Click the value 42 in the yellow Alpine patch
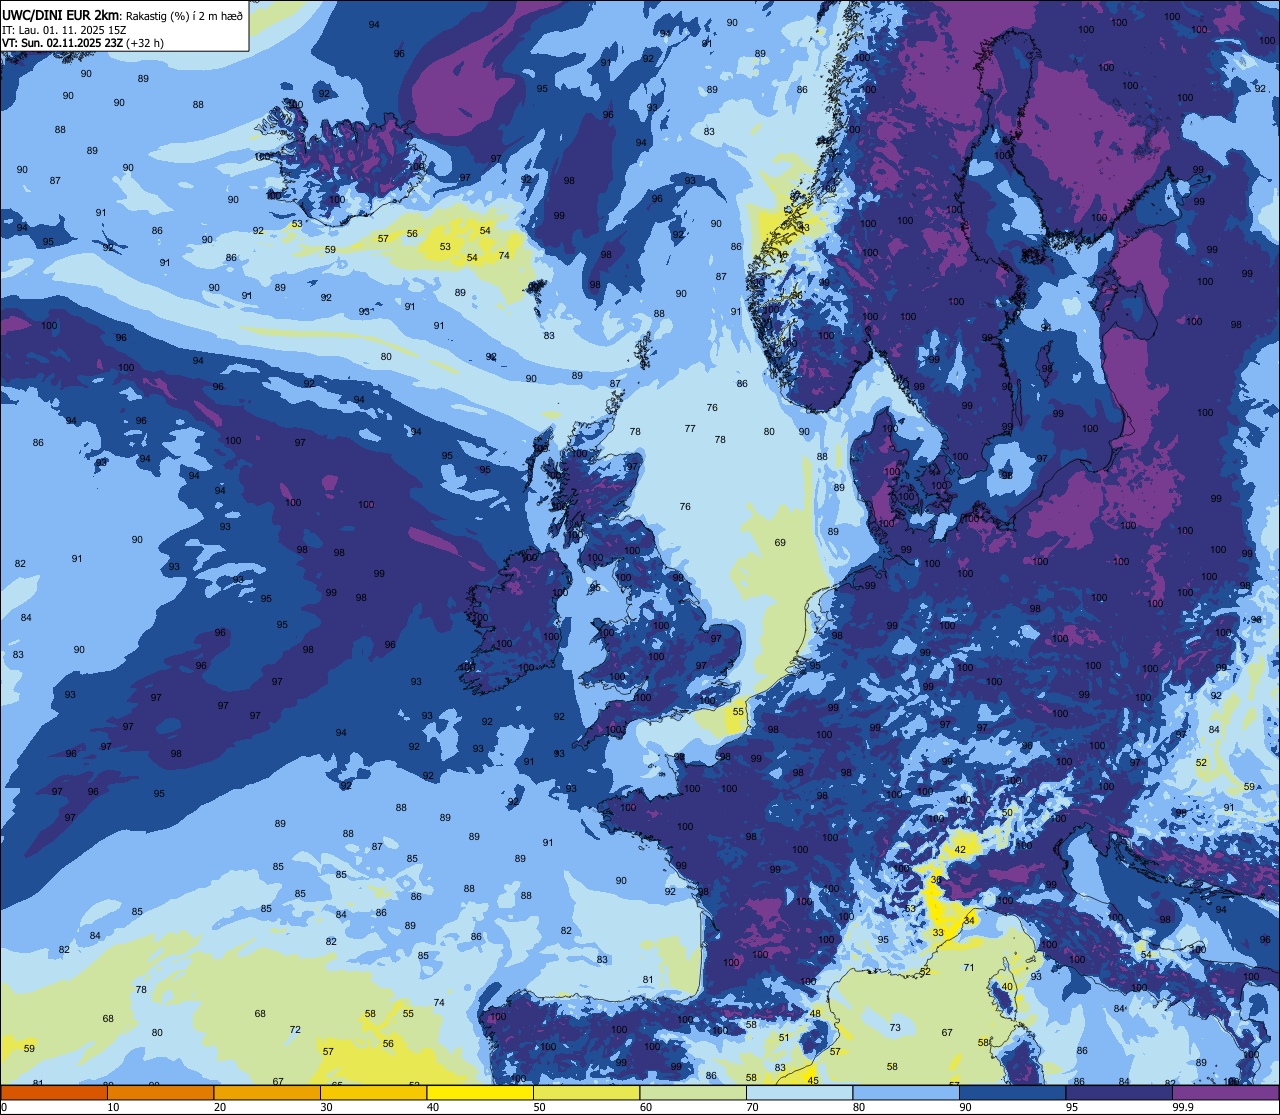This screenshot has height=1115, width=1280. pos(960,849)
